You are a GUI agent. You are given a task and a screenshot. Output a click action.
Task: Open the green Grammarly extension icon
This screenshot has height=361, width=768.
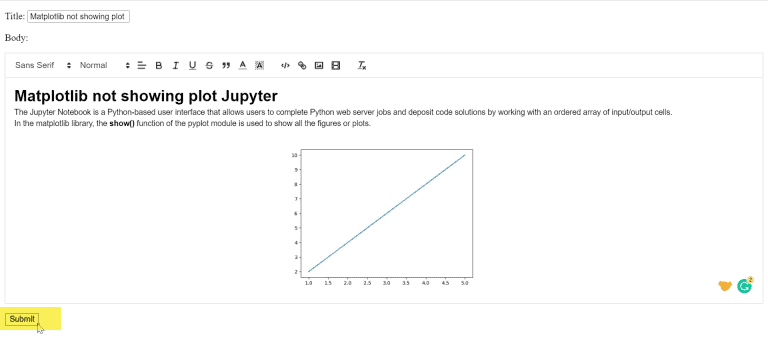pyautogui.click(x=744, y=286)
